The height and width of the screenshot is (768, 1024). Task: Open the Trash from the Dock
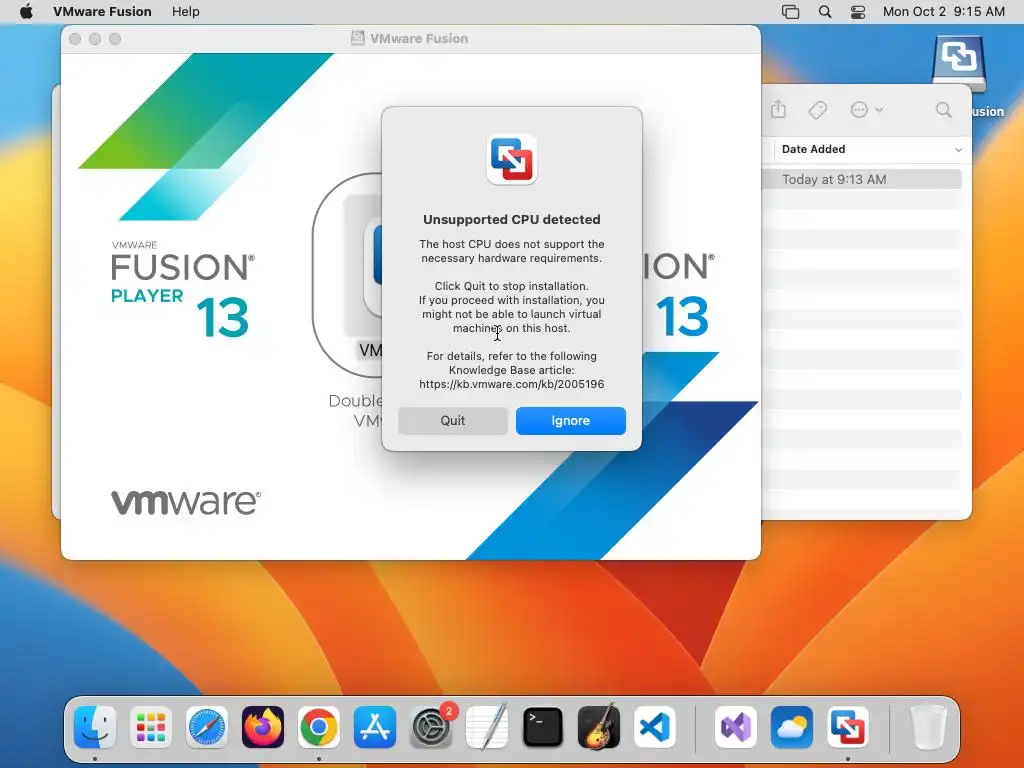(x=928, y=727)
